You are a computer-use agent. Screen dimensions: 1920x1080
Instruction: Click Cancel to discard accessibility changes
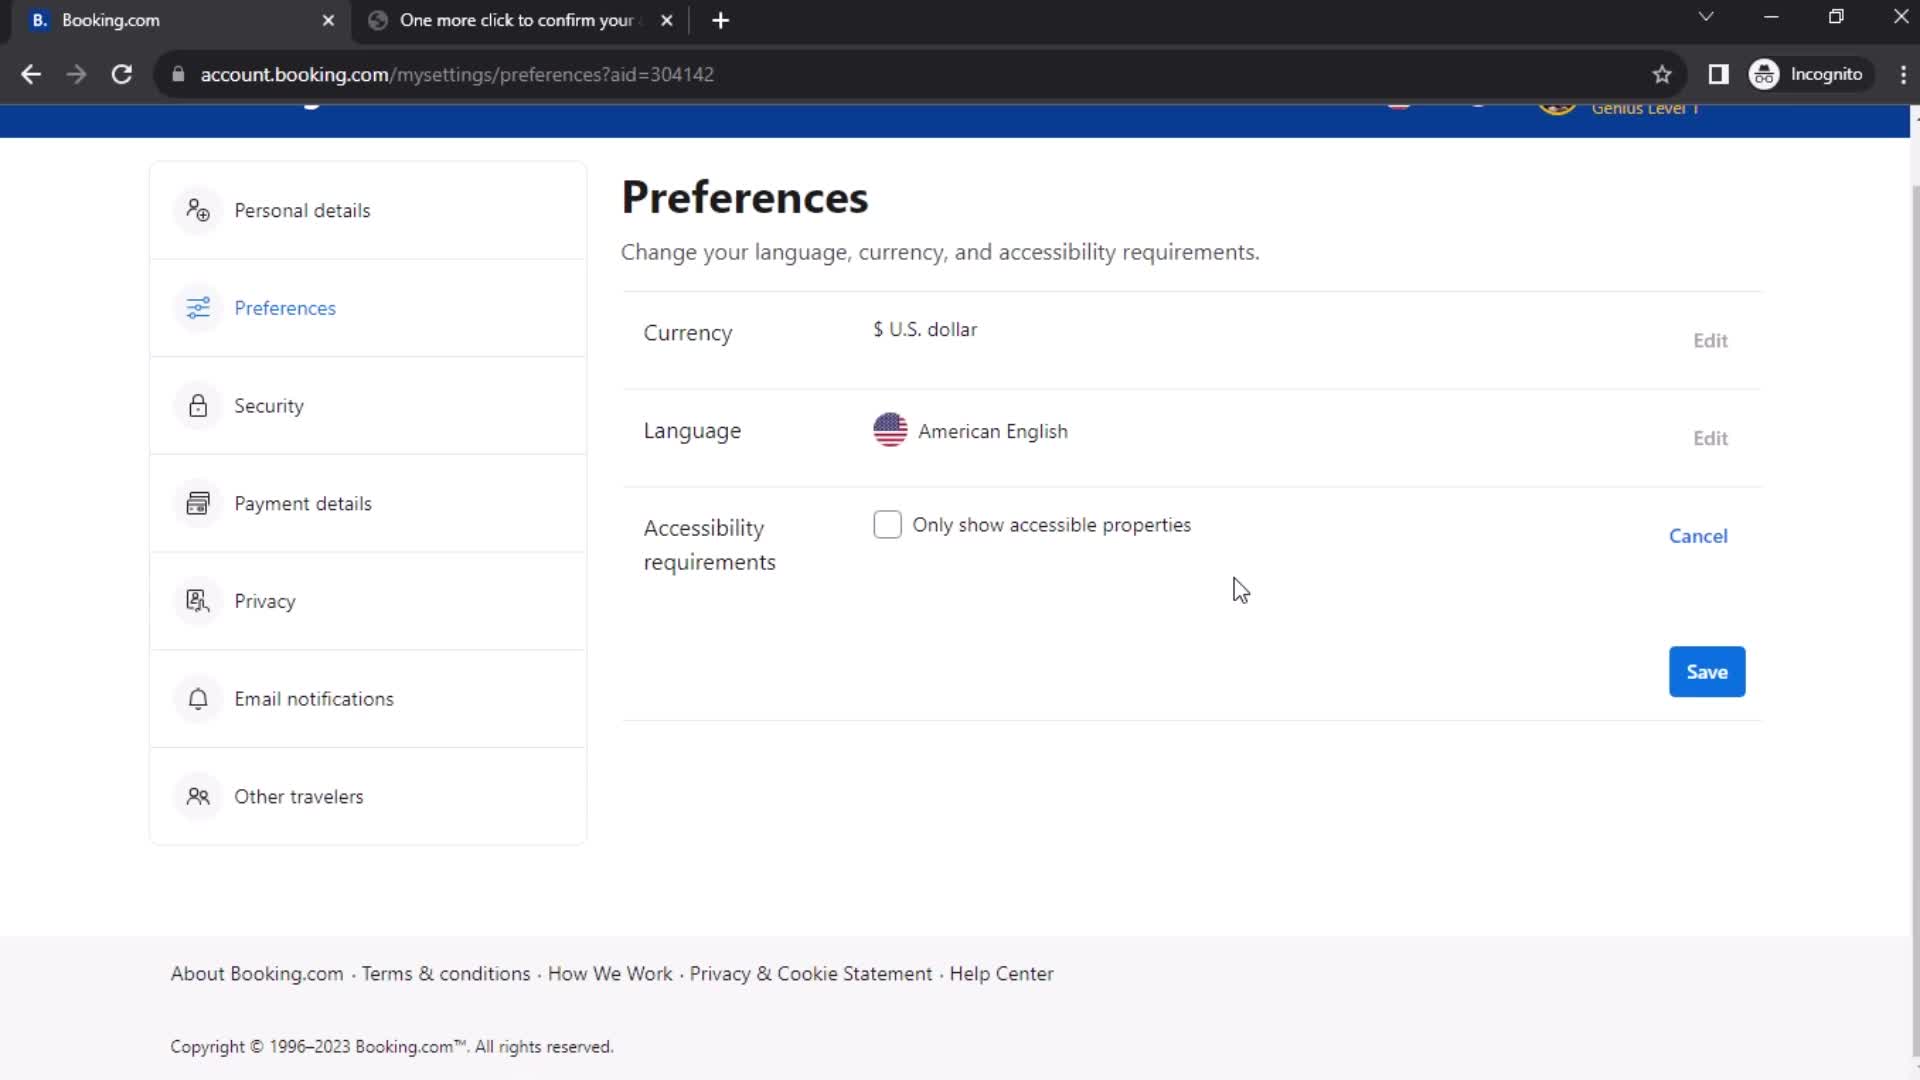[1698, 535]
